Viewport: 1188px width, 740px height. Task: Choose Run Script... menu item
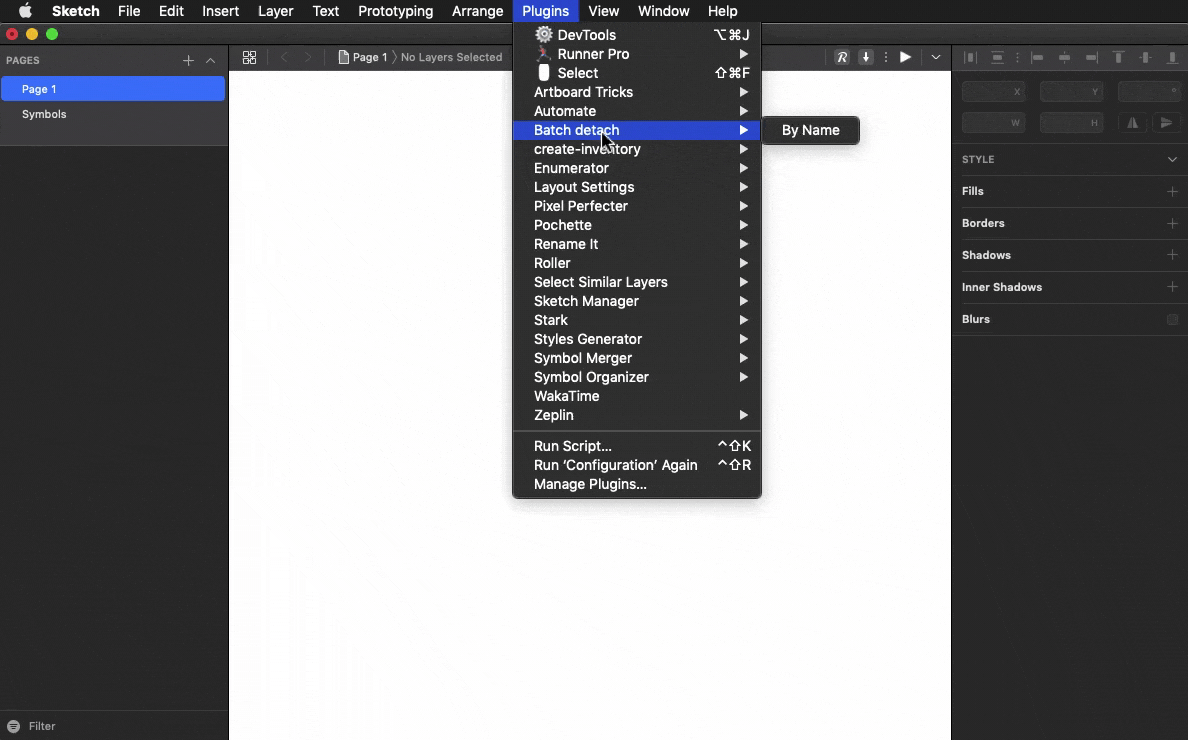pyautogui.click(x=636, y=446)
